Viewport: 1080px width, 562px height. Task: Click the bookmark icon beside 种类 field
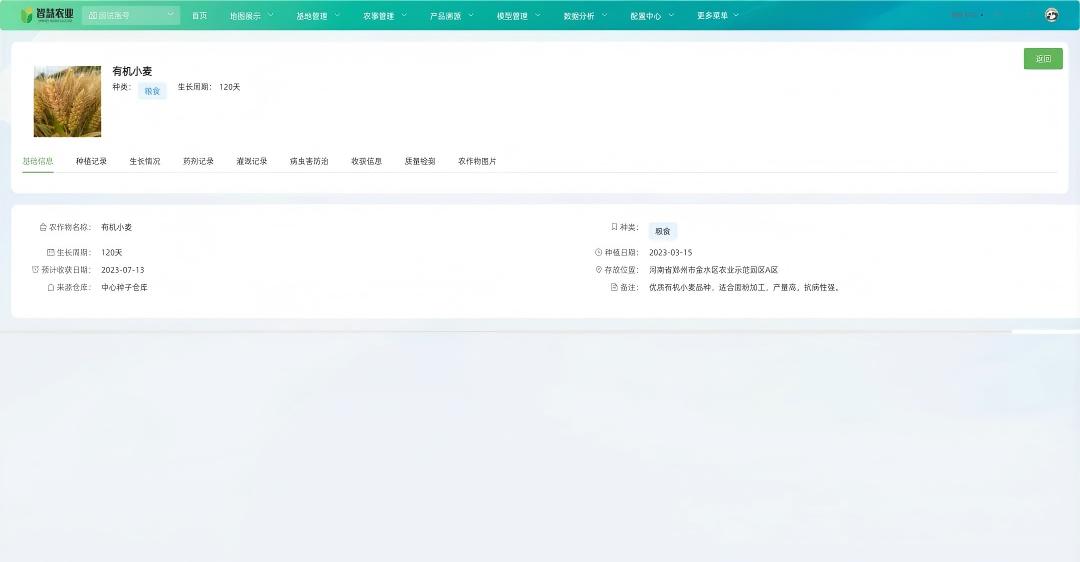tap(614, 227)
